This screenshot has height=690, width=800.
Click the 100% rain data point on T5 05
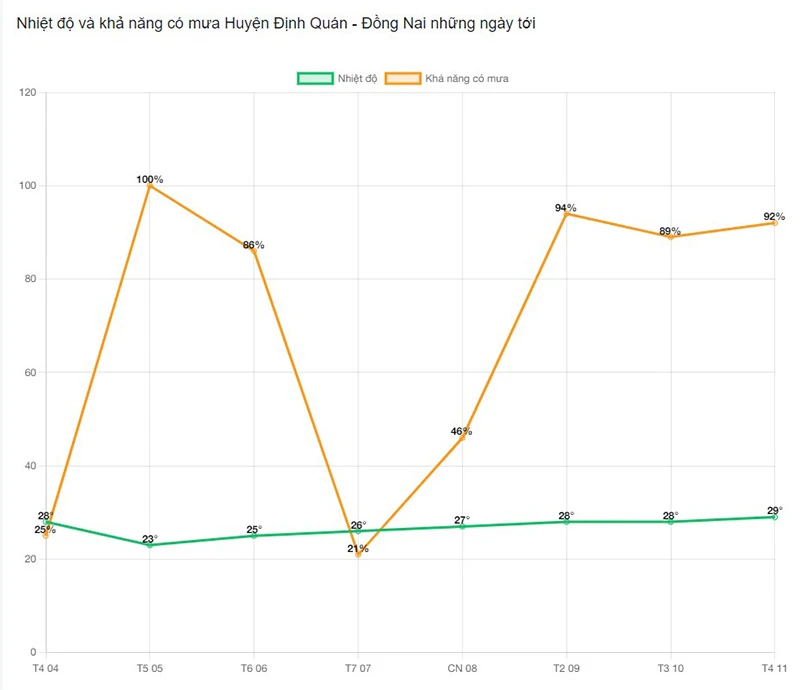pos(150,186)
